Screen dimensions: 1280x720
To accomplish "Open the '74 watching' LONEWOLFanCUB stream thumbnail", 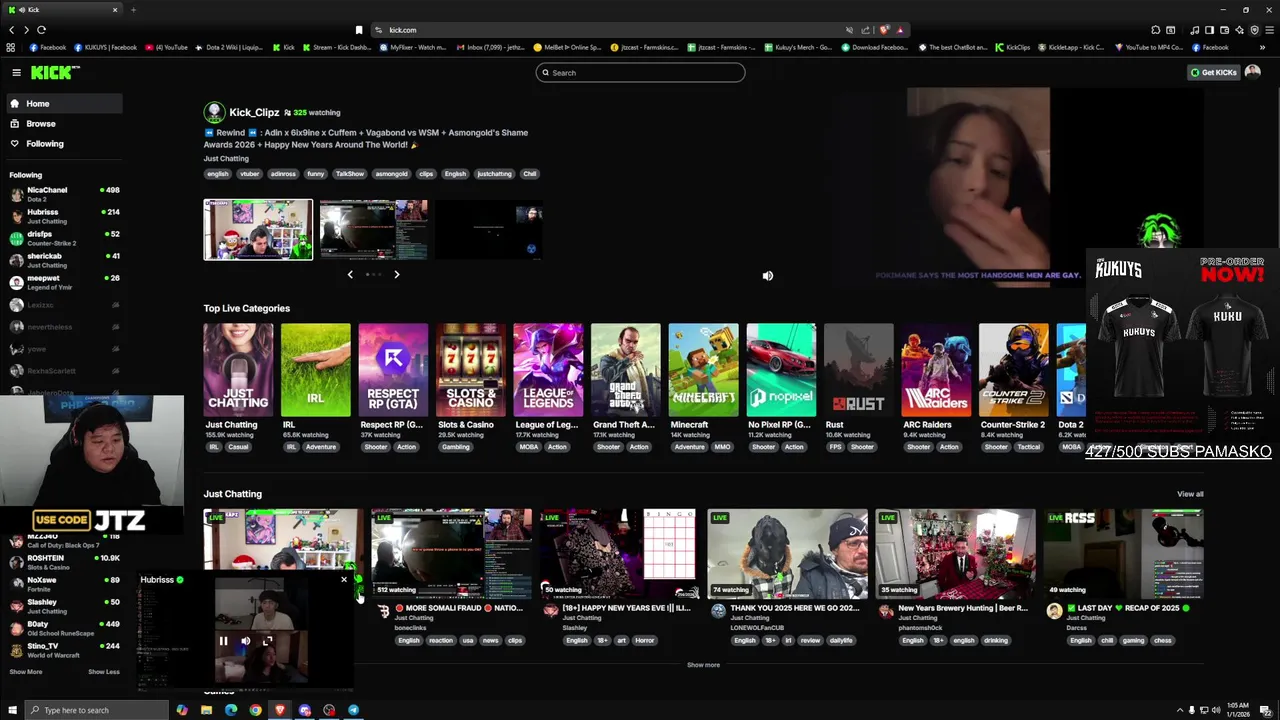I will point(787,554).
